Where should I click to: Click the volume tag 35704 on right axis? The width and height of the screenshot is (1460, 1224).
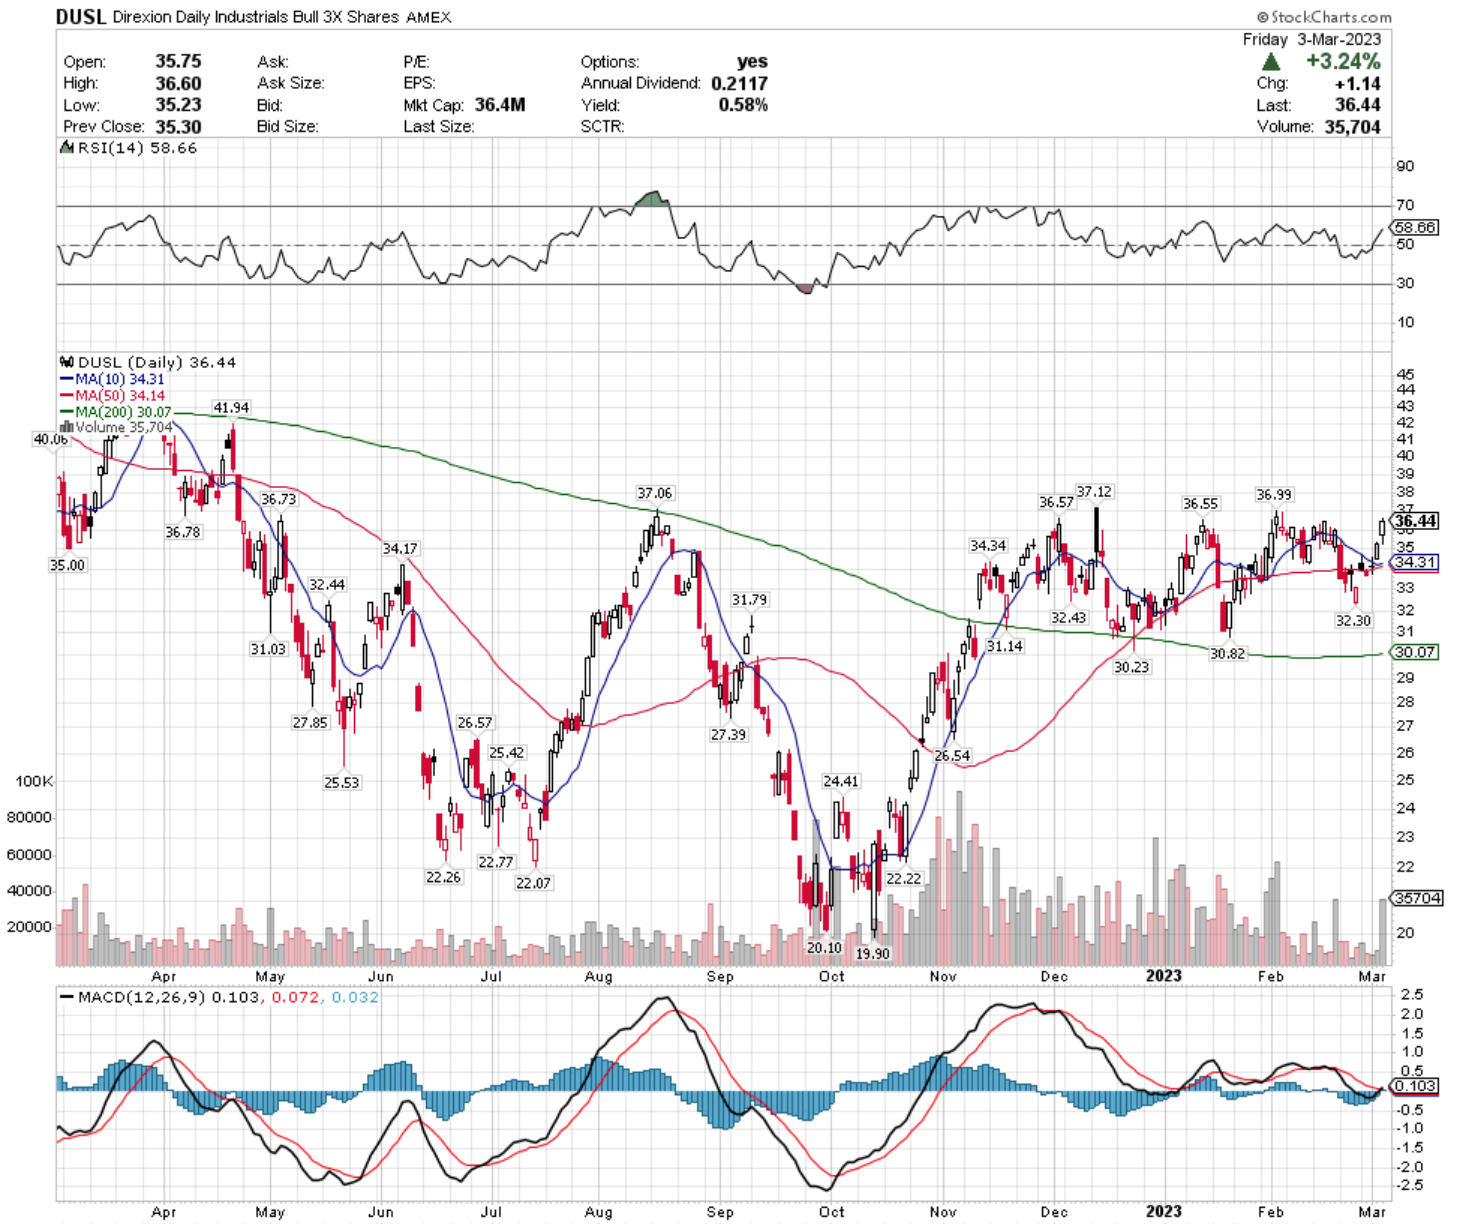tap(1418, 898)
